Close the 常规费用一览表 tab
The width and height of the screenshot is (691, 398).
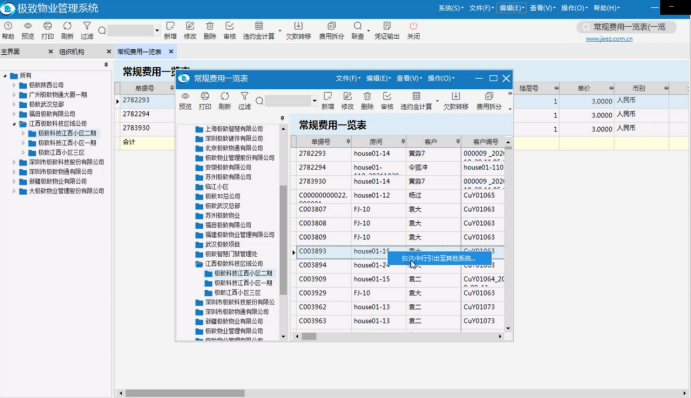click(171, 52)
